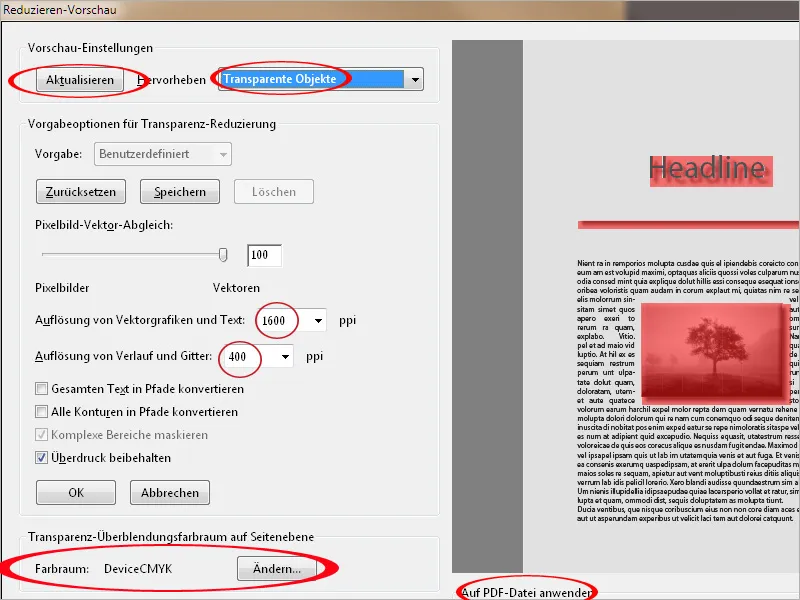Viewport: 800px width, 600px height.
Task: Click the gradient resolution field showing 400
Action: [250, 357]
